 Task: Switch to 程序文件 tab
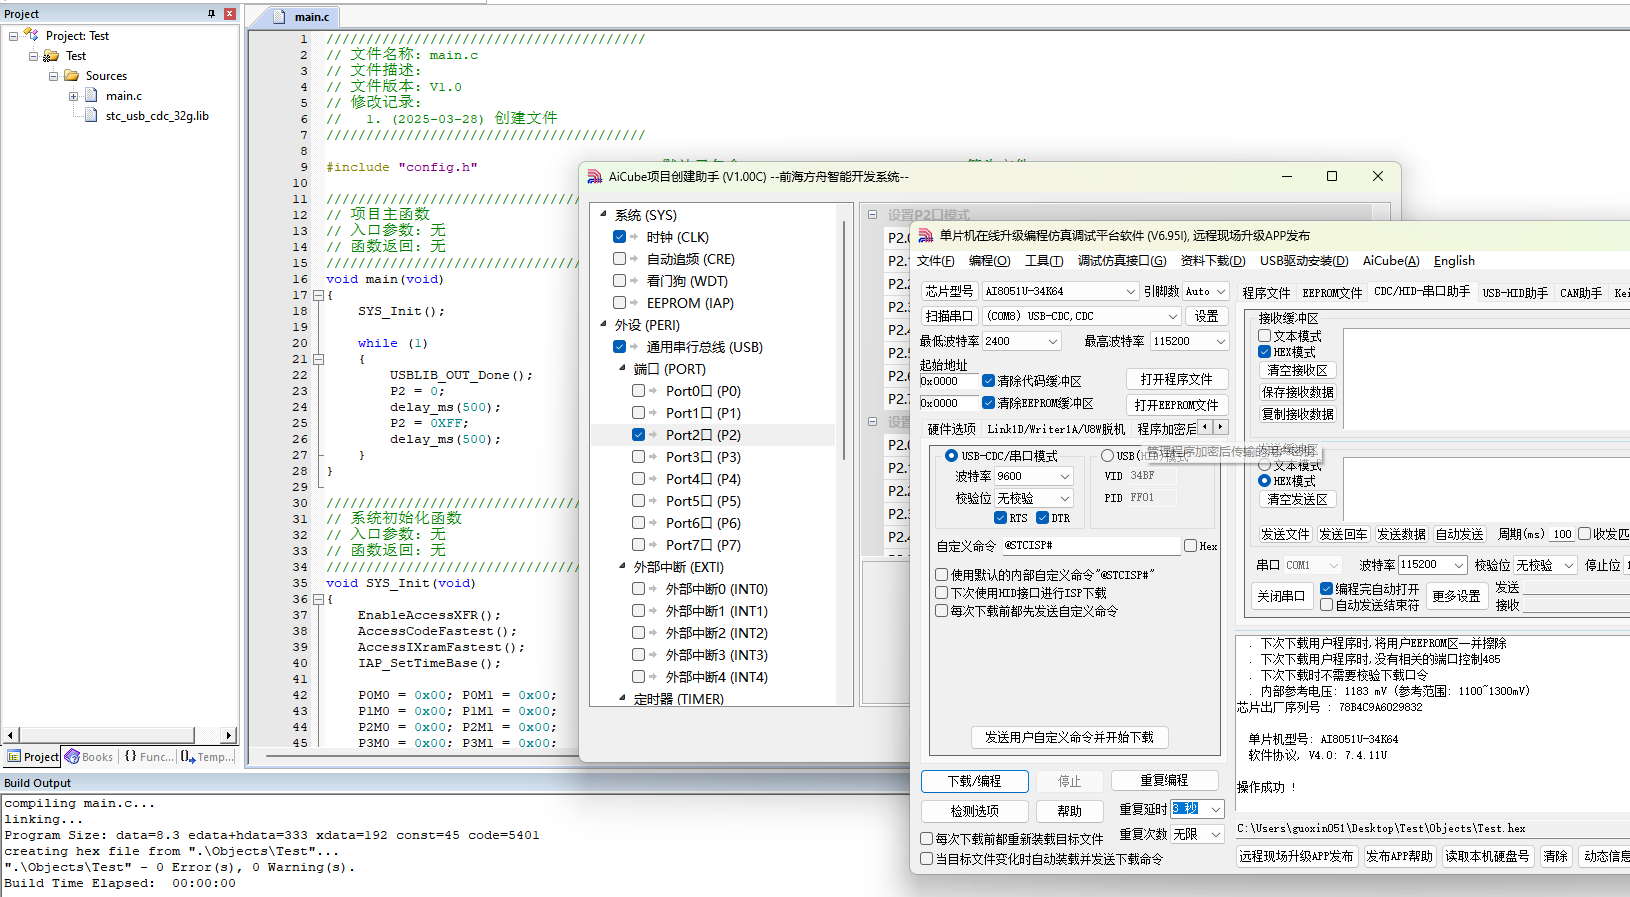pos(1266,293)
